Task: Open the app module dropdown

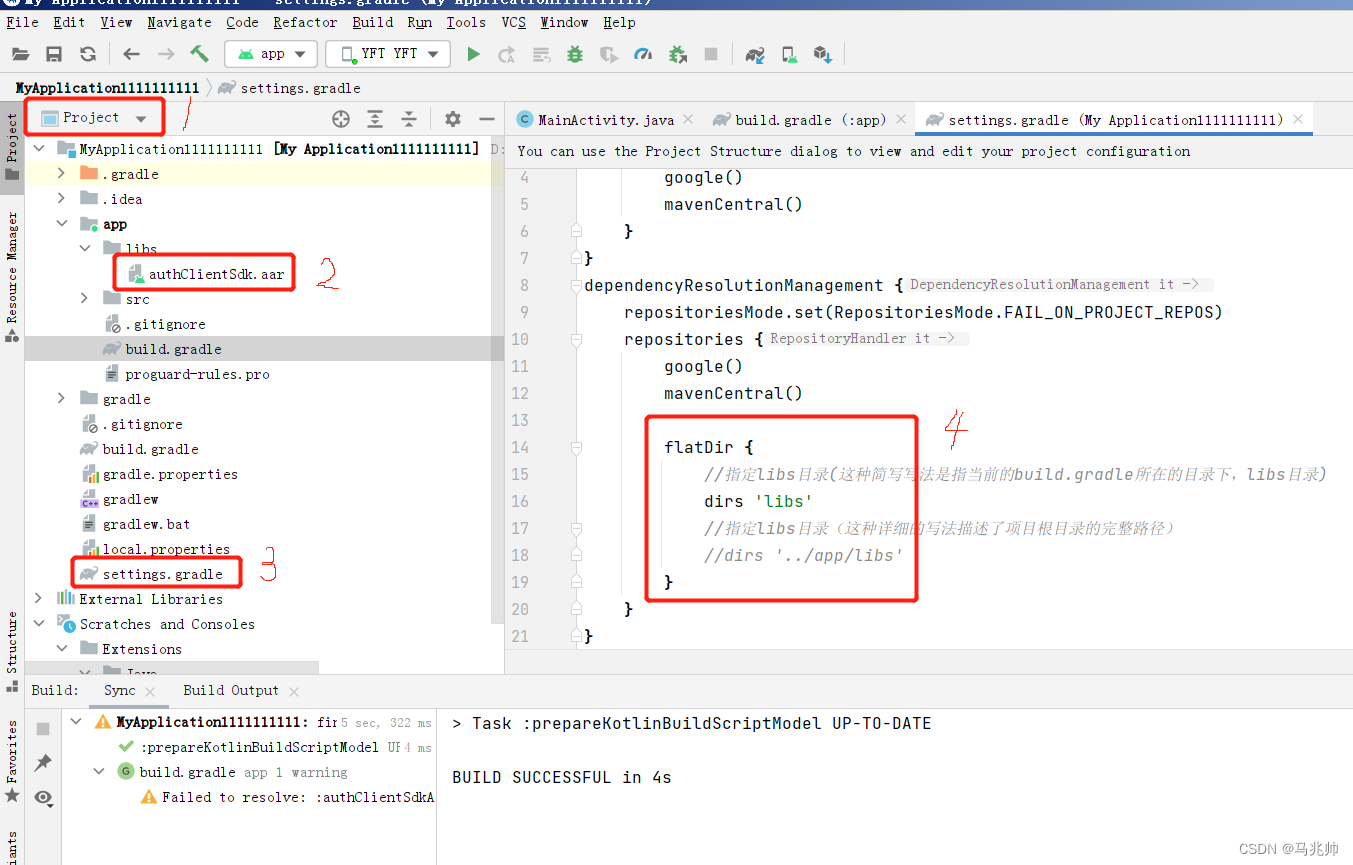Action: [x=270, y=55]
